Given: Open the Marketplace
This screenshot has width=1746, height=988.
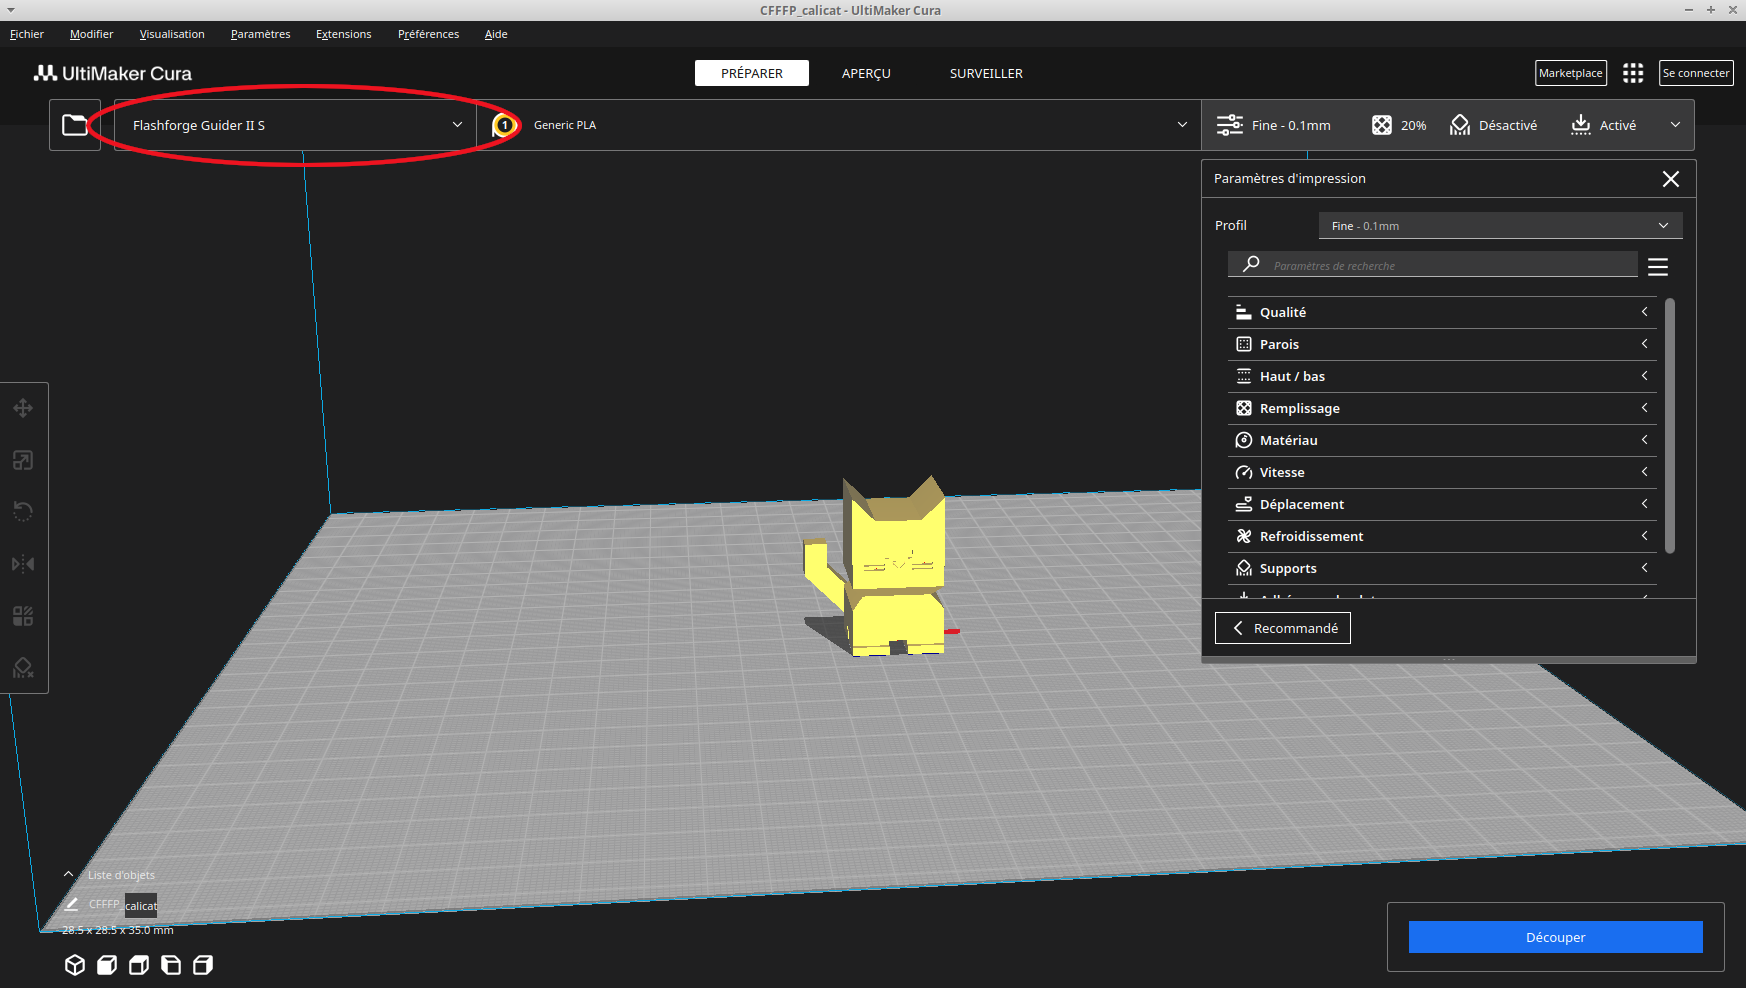Looking at the screenshot, I should (1570, 73).
